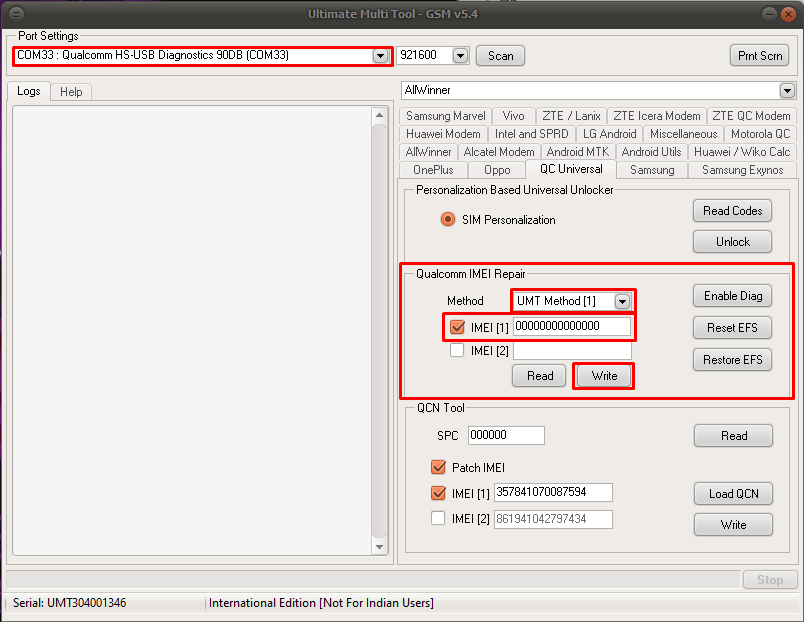The image size is (804, 622).
Task: Expand the UMT Method [1] dropdown
Action: pyautogui.click(x=622, y=301)
